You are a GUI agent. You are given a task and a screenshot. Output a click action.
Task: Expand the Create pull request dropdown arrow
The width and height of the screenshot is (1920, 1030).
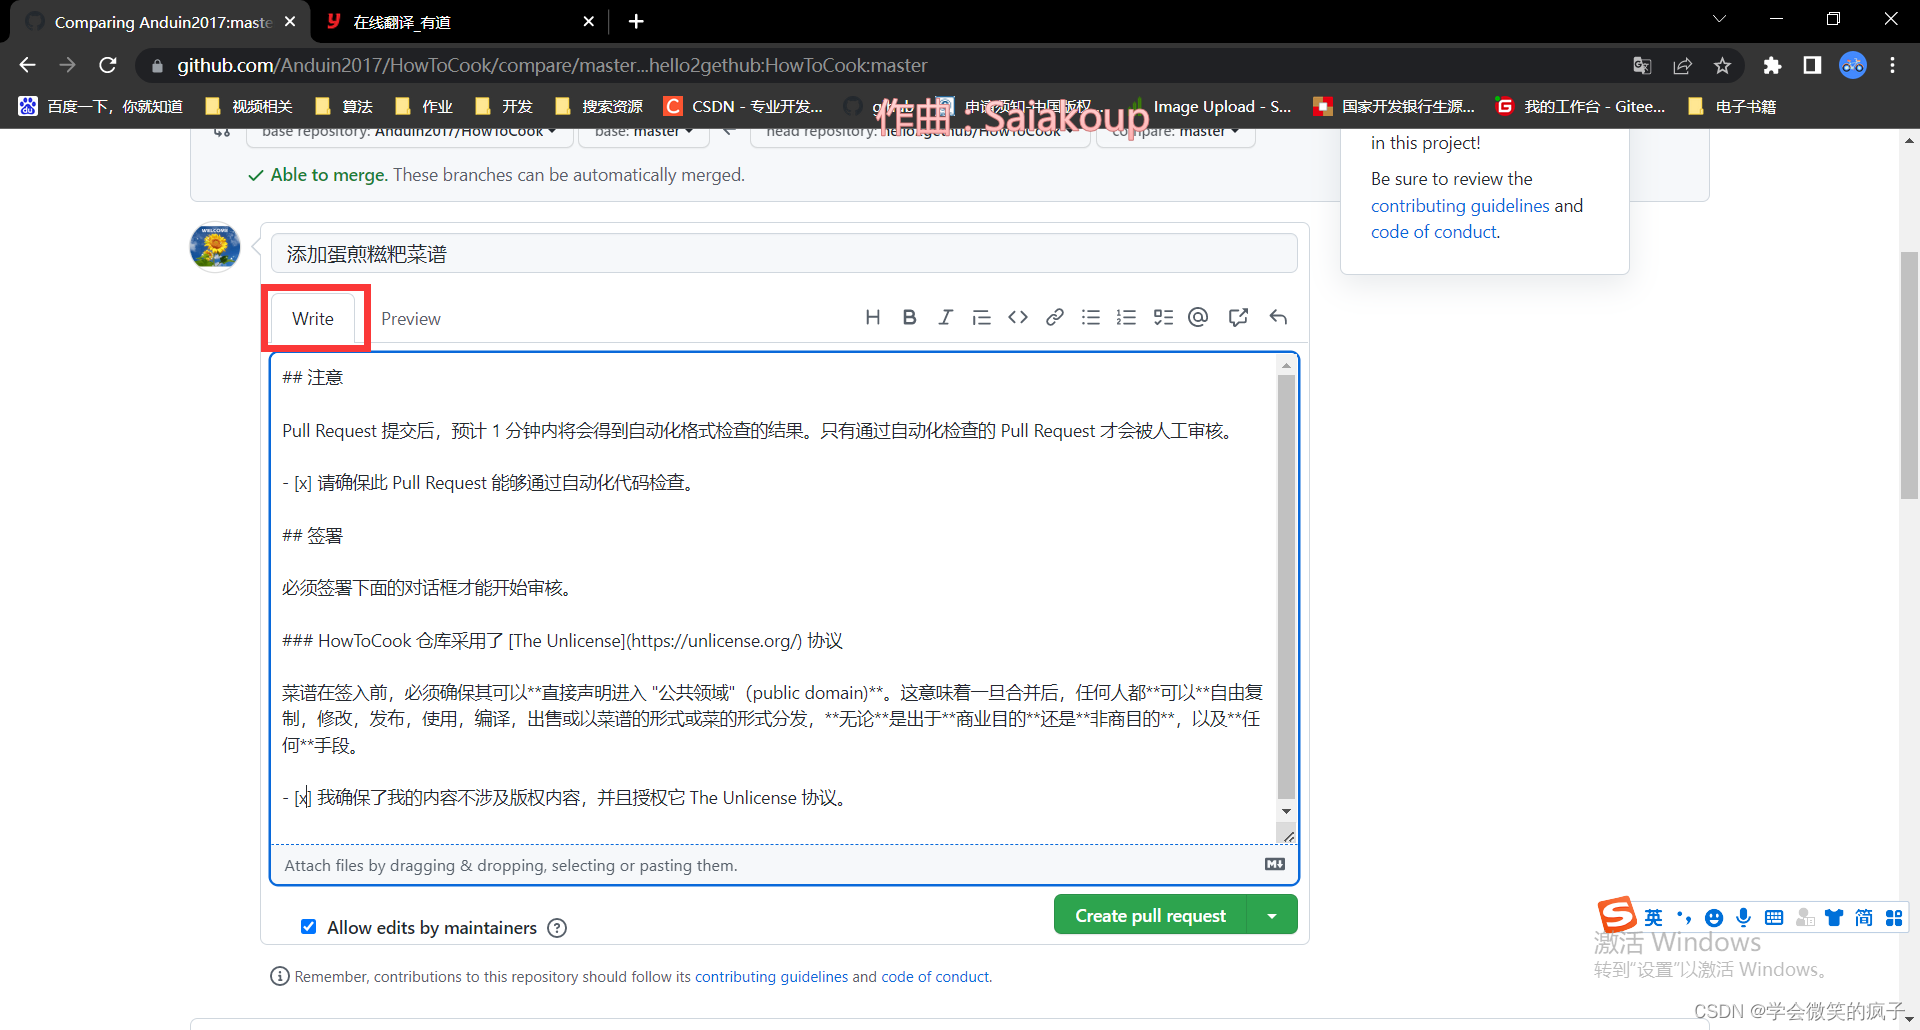pos(1272,915)
